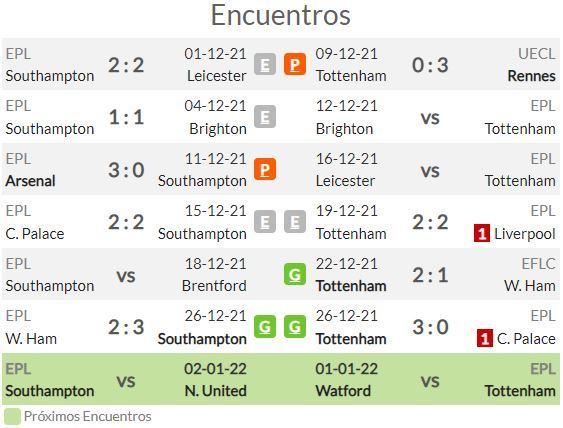Viewport: 563px width, 428px height.
Task: Select the 2:3 score of W. Ham vs Southampton
Action: 126,327
